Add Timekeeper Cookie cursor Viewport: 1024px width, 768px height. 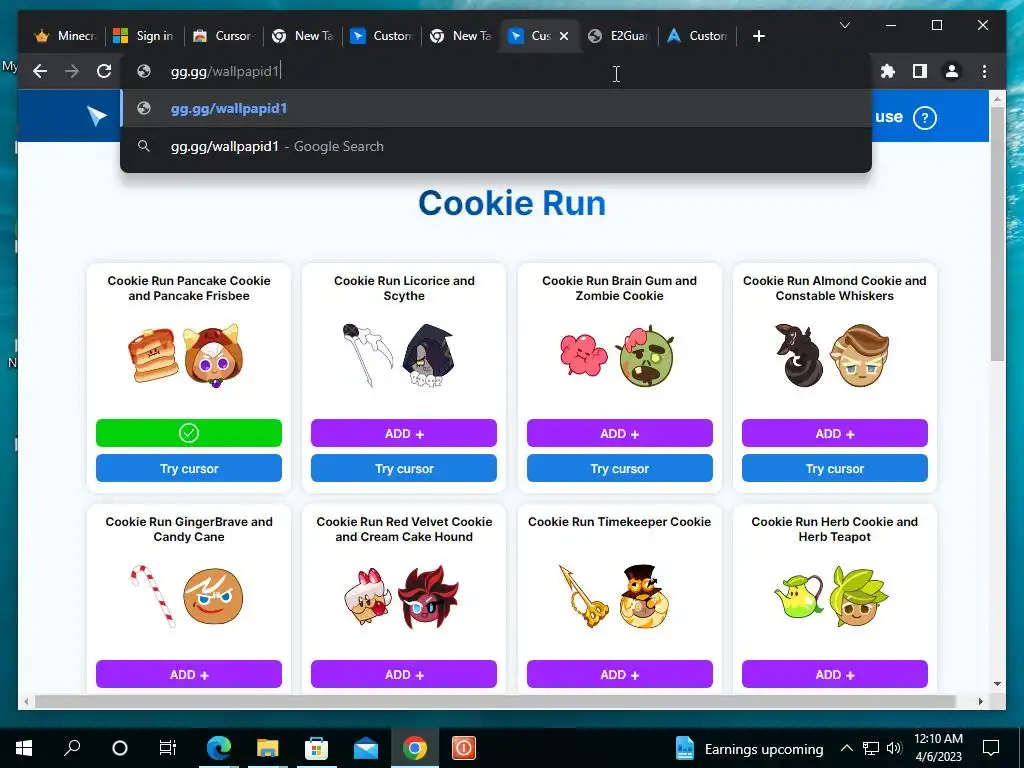point(619,674)
